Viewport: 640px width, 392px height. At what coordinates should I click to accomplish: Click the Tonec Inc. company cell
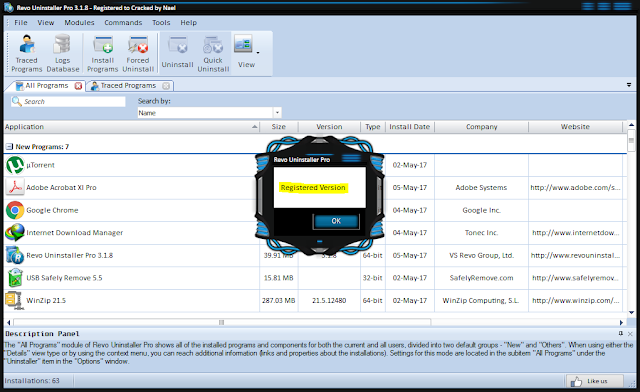coord(481,233)
